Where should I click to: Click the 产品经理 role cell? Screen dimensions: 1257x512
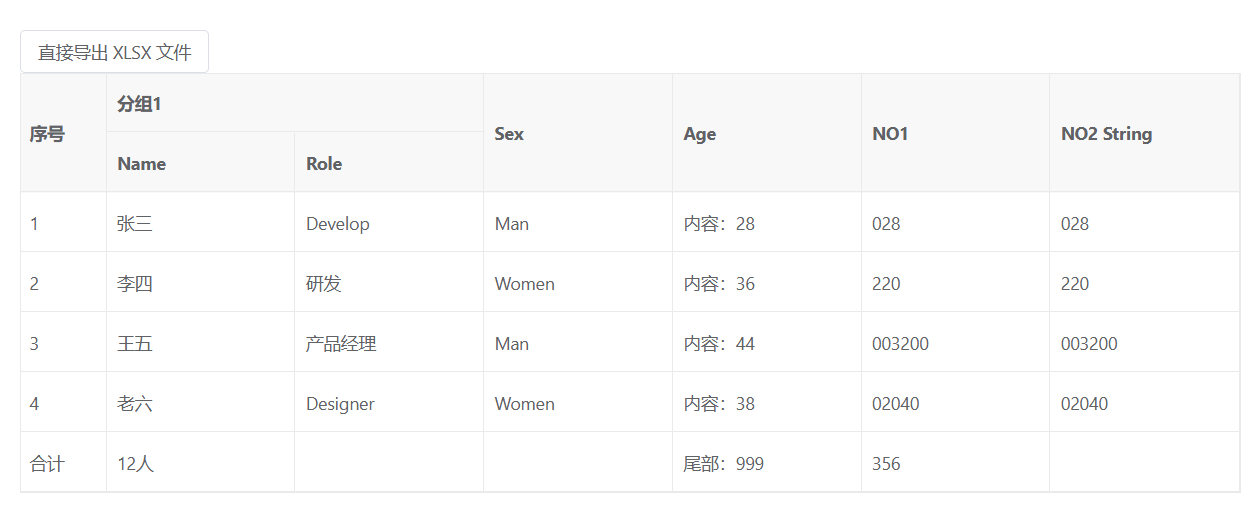341,344
